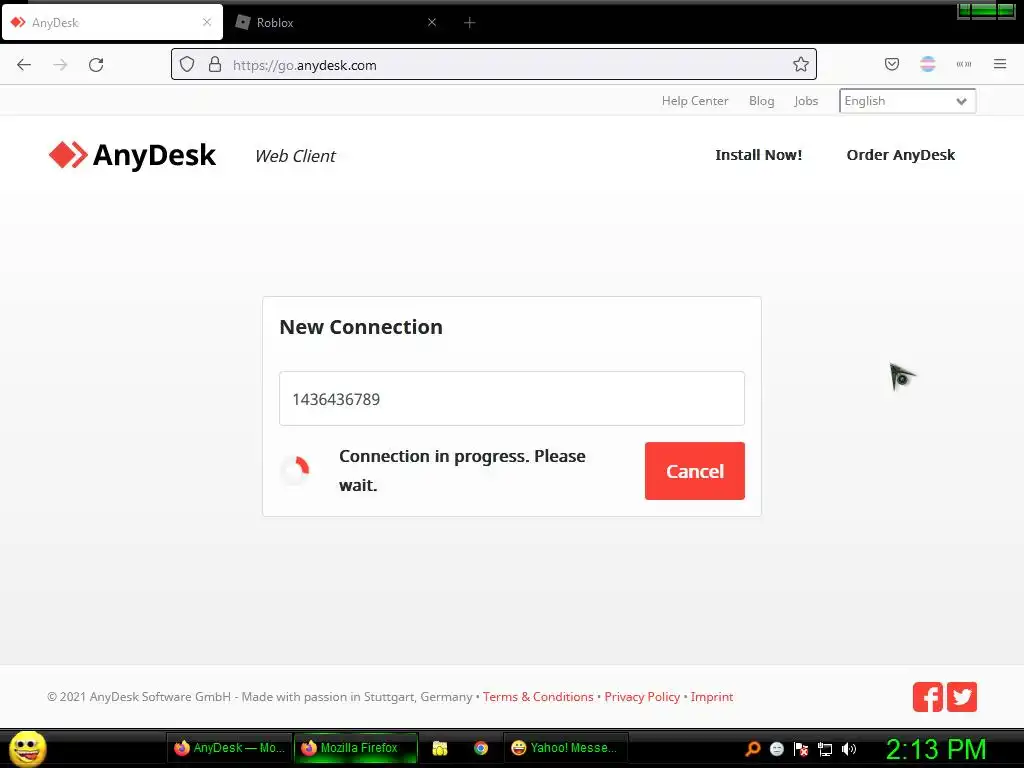Reload the page with refresh icon
1024x768 pixels.
[96, 65]
